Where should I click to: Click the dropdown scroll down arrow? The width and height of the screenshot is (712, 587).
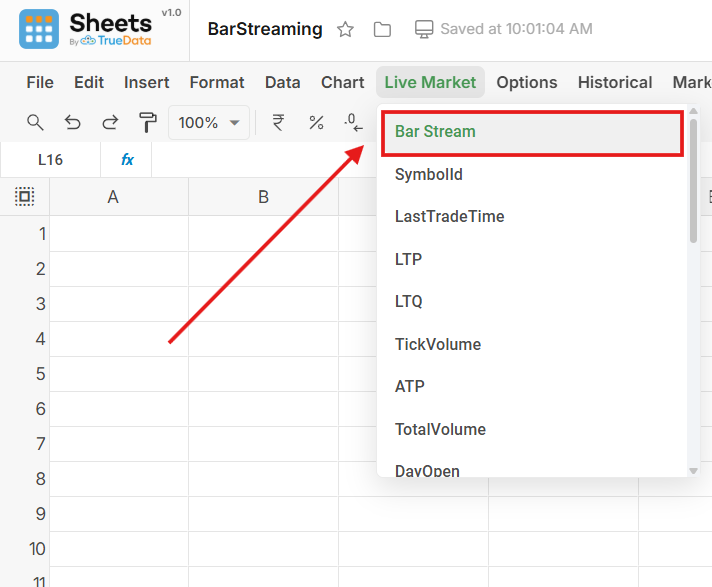[x=693, y=471]
